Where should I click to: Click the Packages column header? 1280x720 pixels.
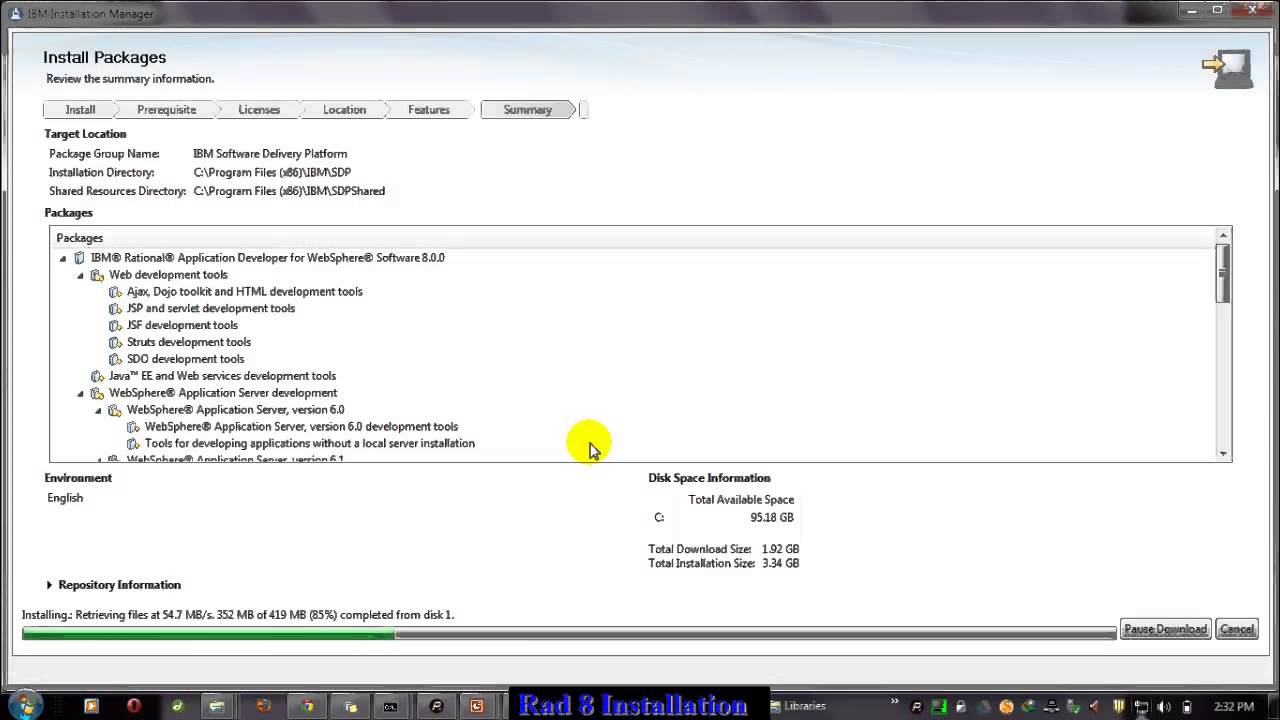coord(632,238)
